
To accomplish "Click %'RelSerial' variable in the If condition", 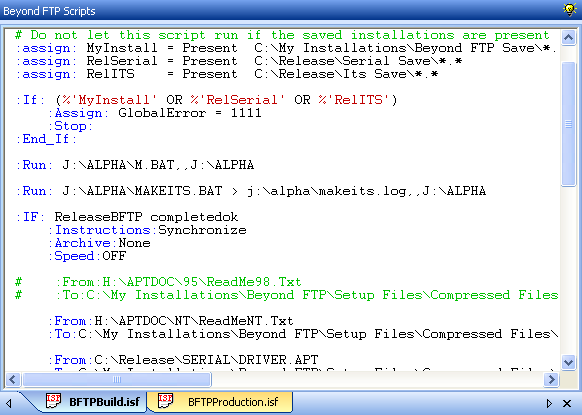I will click(238, 100).
